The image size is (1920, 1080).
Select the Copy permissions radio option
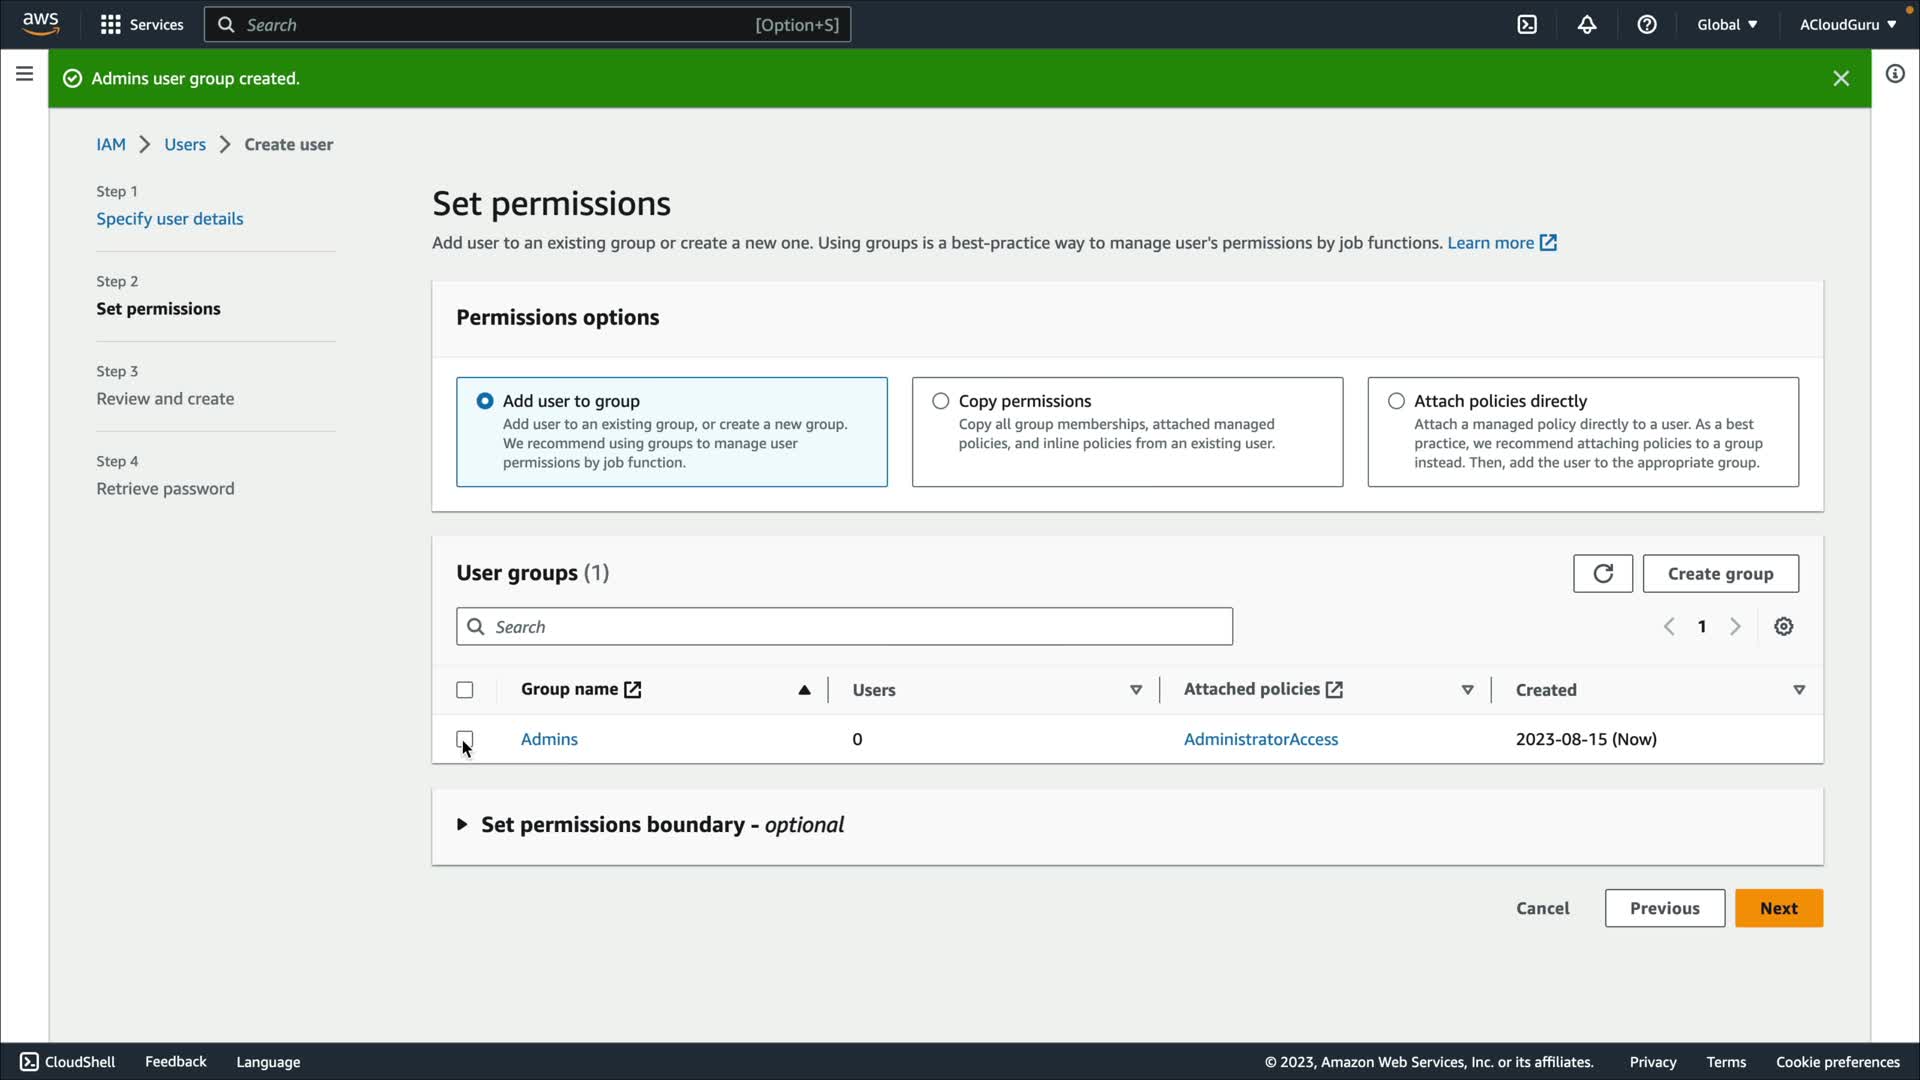point(941,401)
